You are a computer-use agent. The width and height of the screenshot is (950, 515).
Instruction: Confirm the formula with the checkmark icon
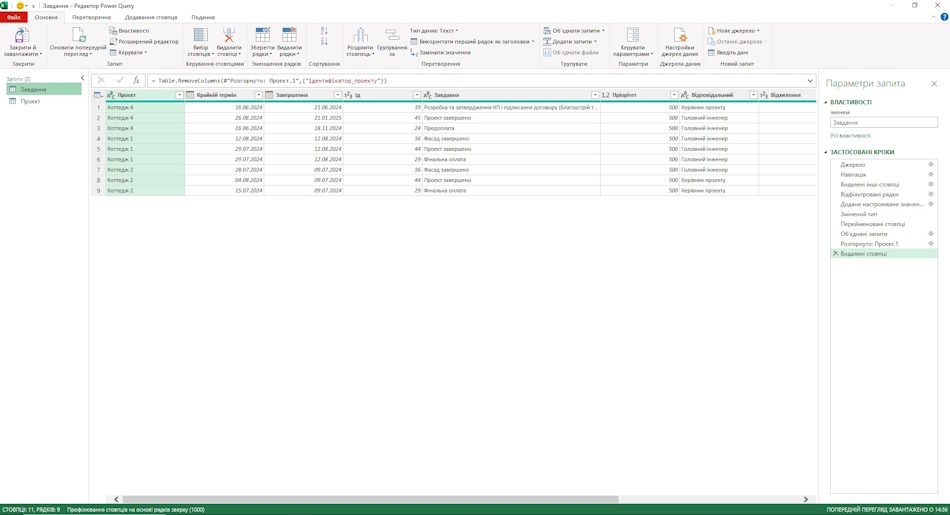(119, 80)
